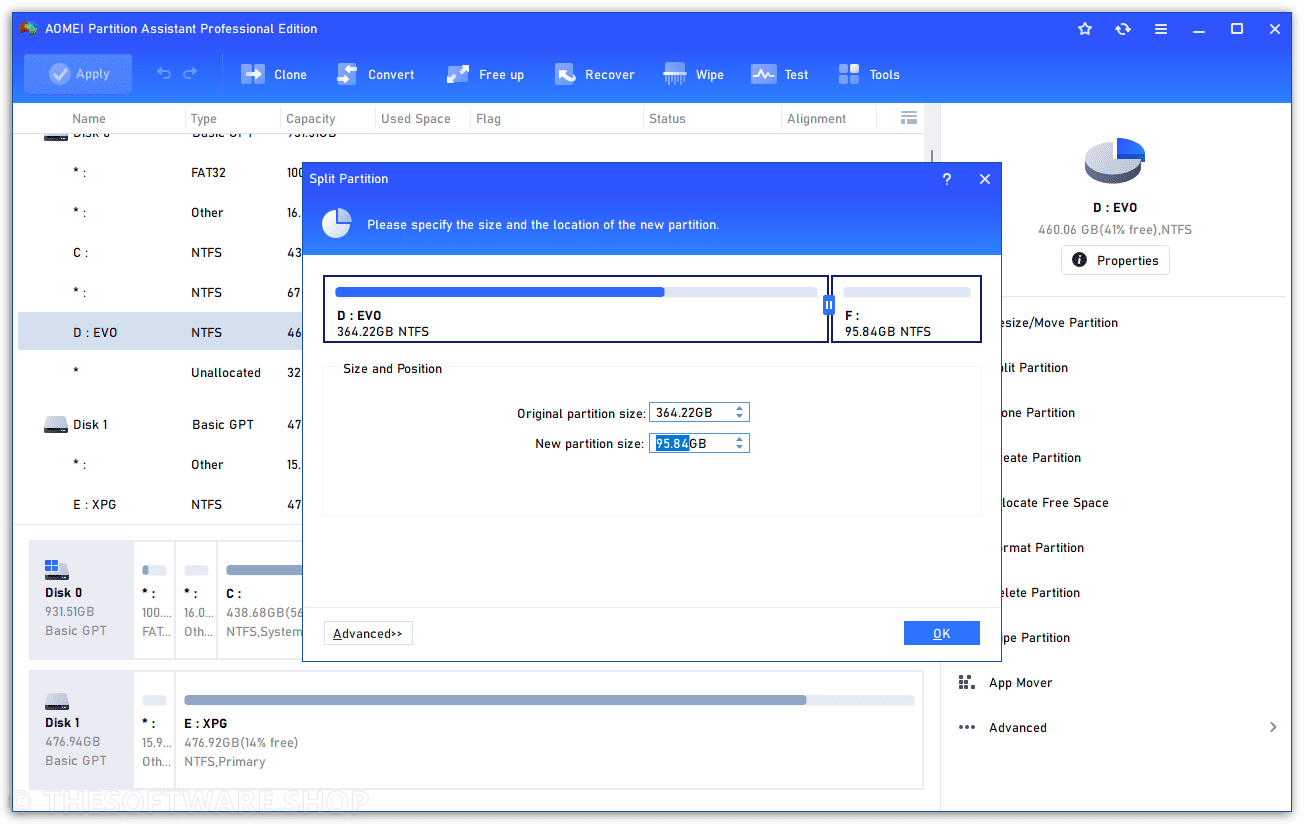The height and width of the screenshot is (824, 1304).
Task: Select the F: new partition box in dialog
Action: [x=906, y=309]
